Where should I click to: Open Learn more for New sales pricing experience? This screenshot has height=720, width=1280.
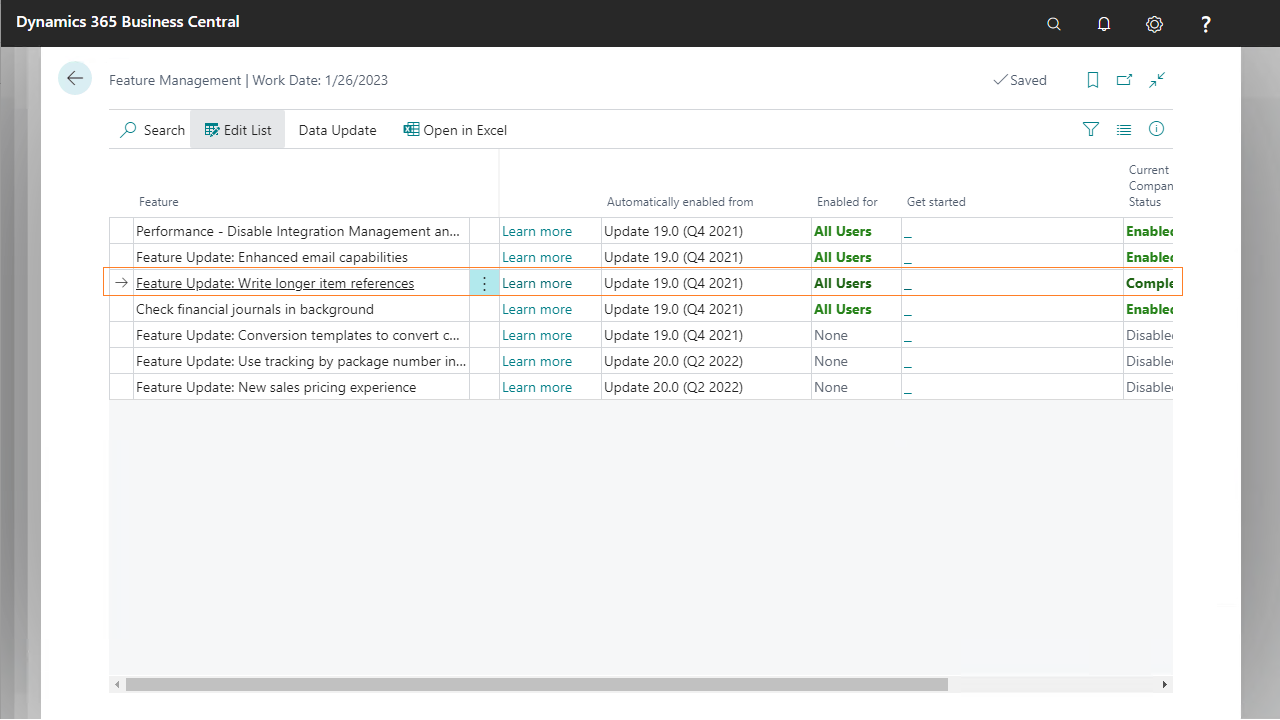click(537, 387)
